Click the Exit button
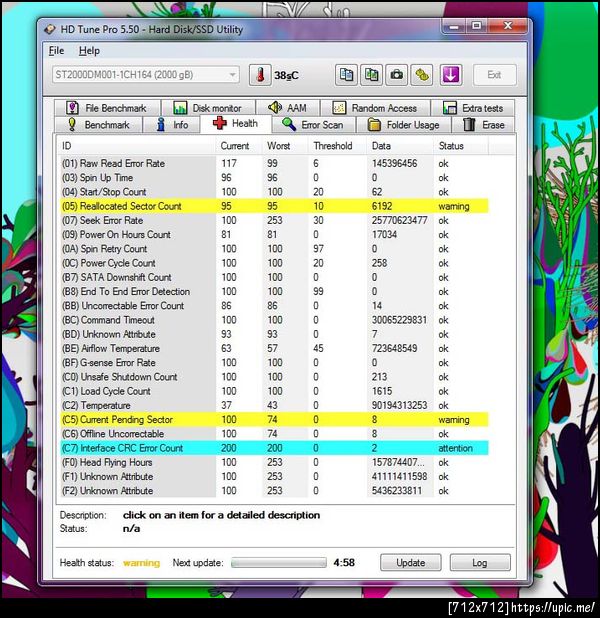Screen dimensions: 600x618 click(x=494, y=75)
